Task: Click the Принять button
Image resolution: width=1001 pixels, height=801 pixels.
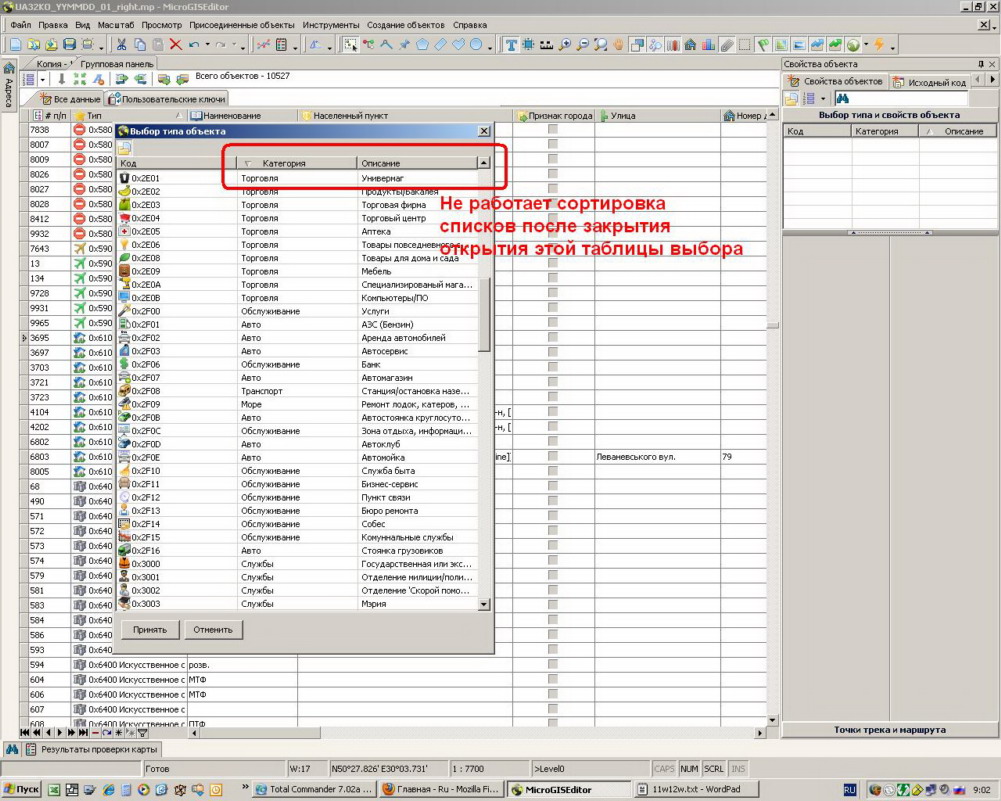Action: point(150,629)
